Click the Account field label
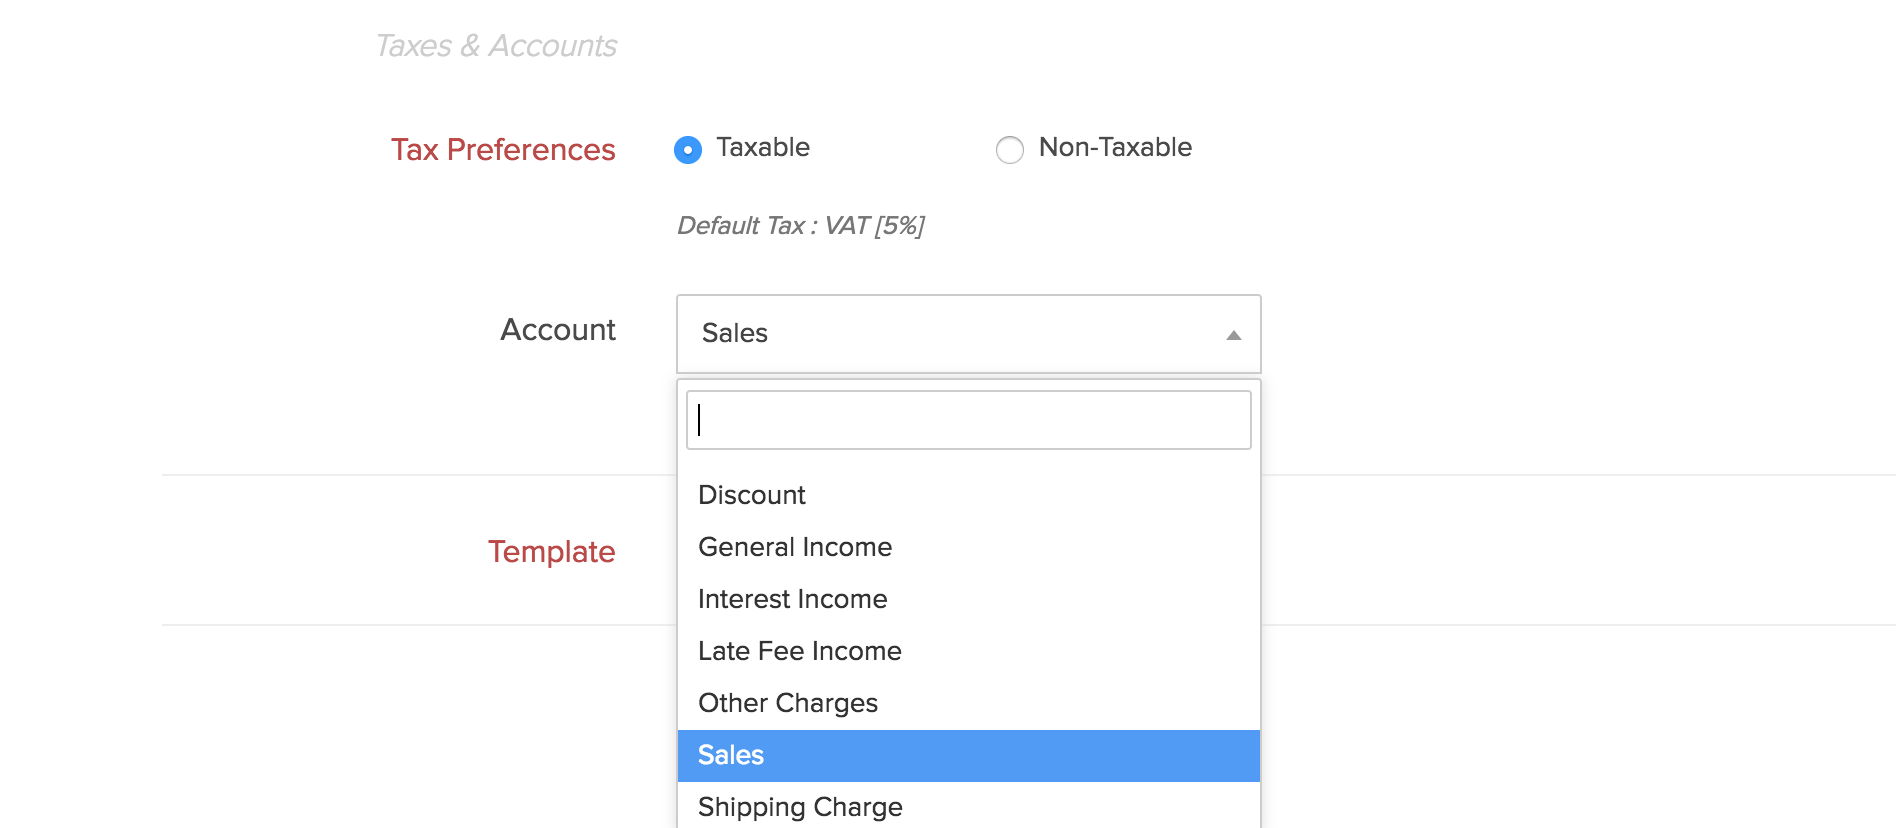1896x828 pixels. point(558,330)
